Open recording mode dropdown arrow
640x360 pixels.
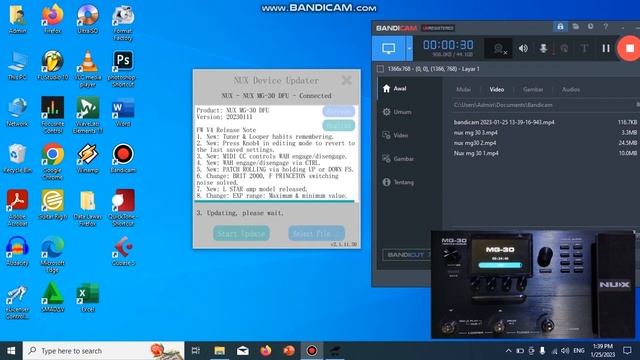tap(409, 49)
